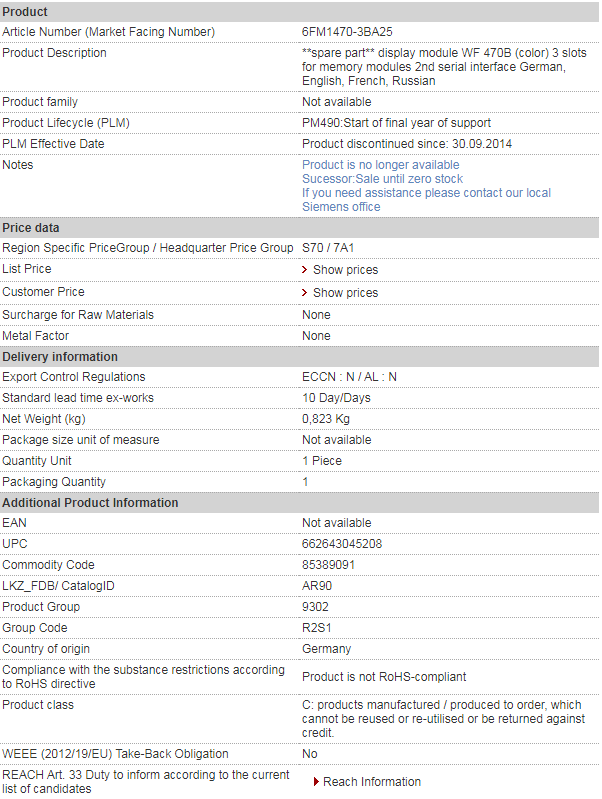Show prices for the List Price row
The image size is (602, 799).
(345, 270)
